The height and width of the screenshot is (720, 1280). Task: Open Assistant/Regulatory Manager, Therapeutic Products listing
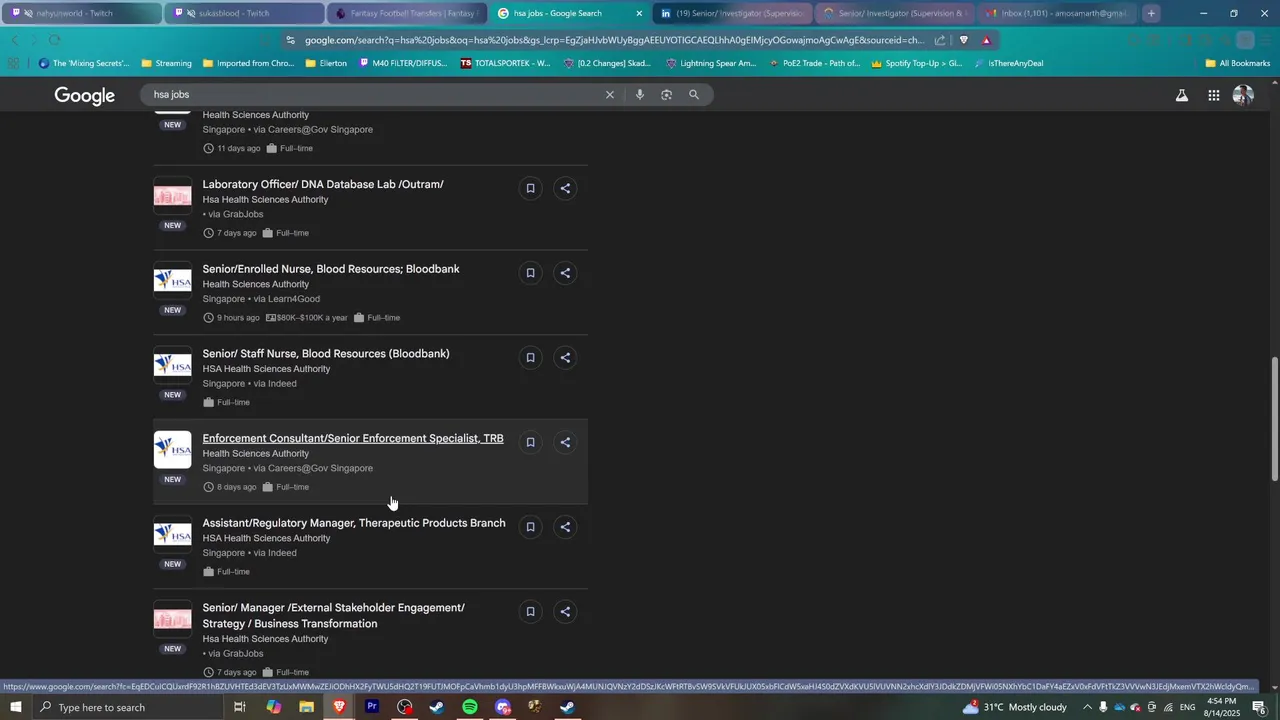click(x=354, y=523)
